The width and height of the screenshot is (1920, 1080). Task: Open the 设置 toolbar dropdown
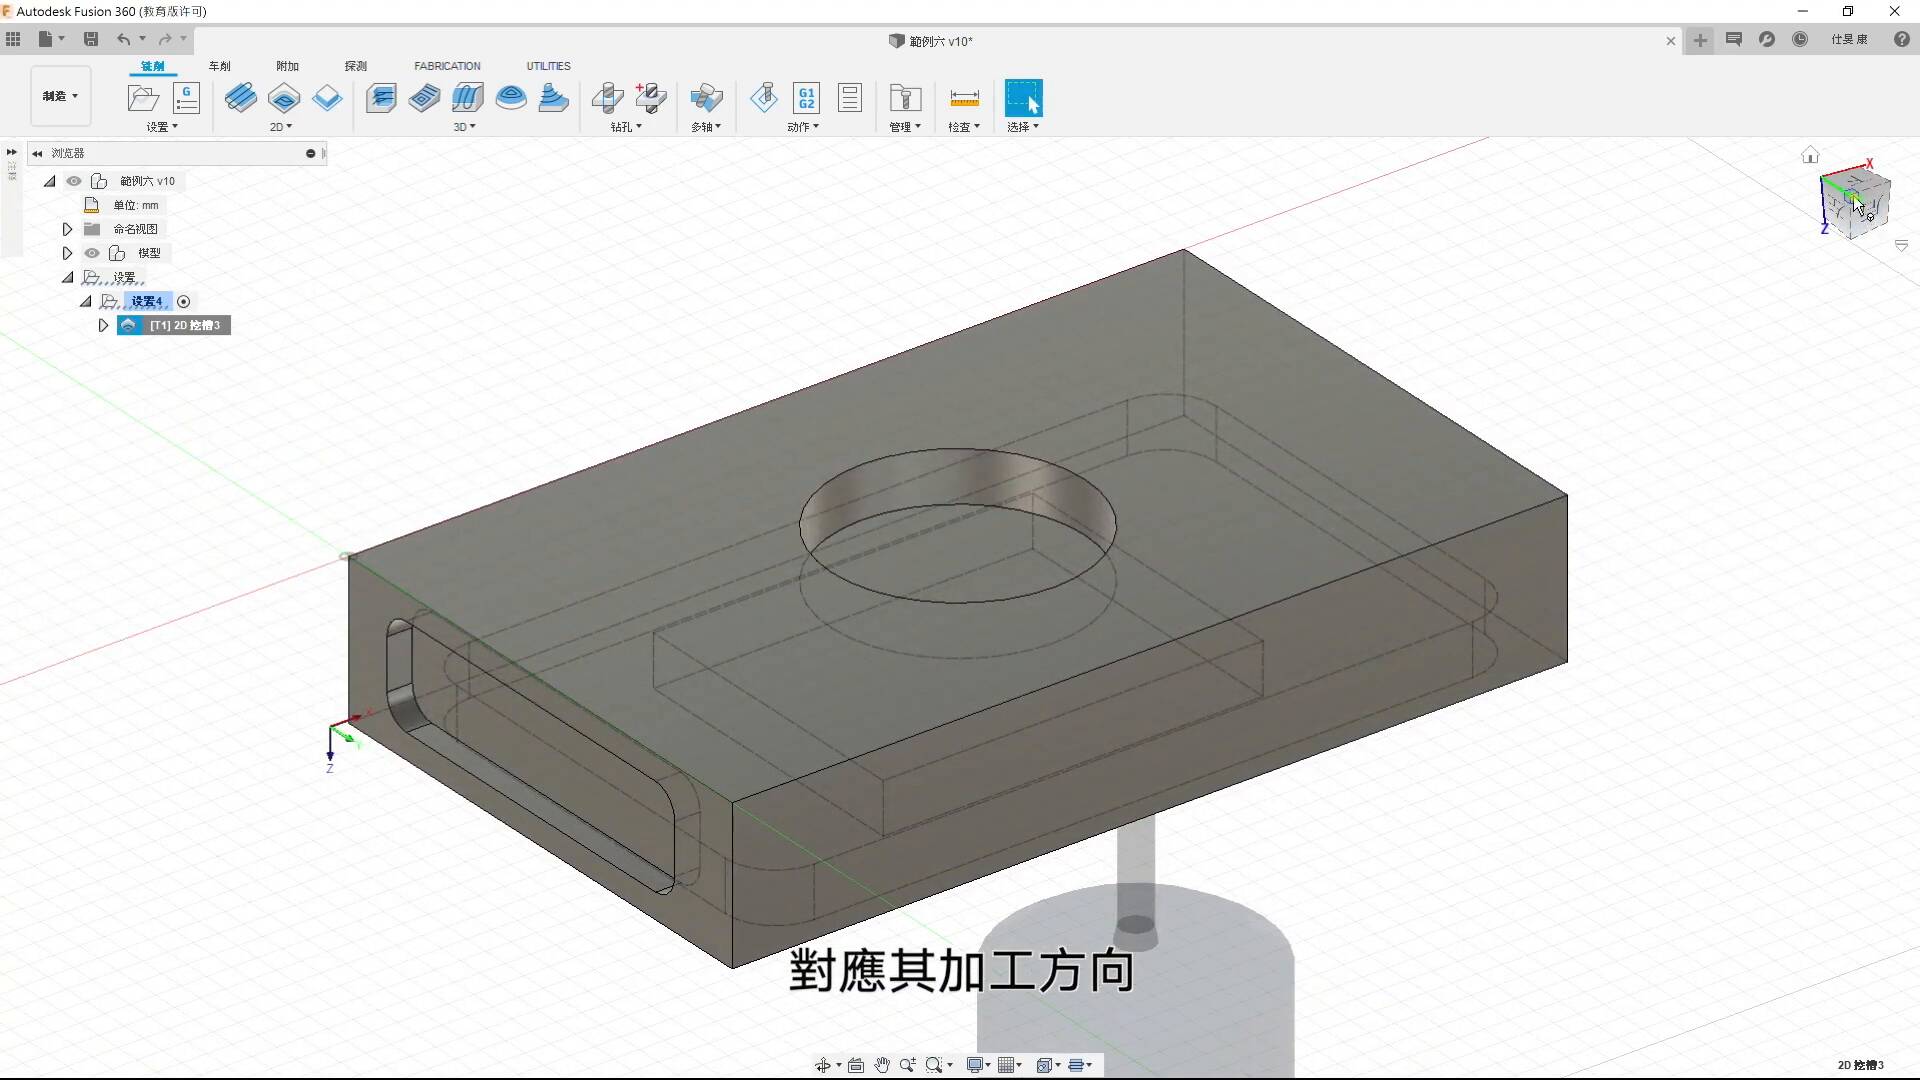(x=163, y=127)
